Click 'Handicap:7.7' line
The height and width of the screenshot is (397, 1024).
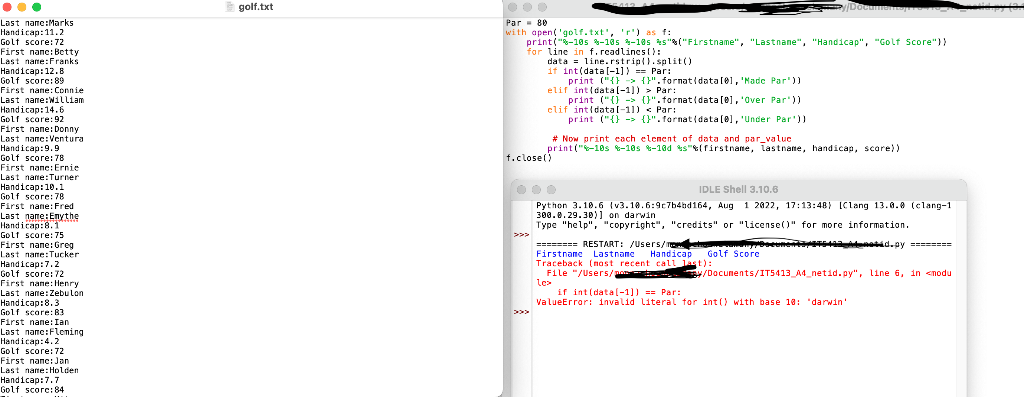(30, 380)
